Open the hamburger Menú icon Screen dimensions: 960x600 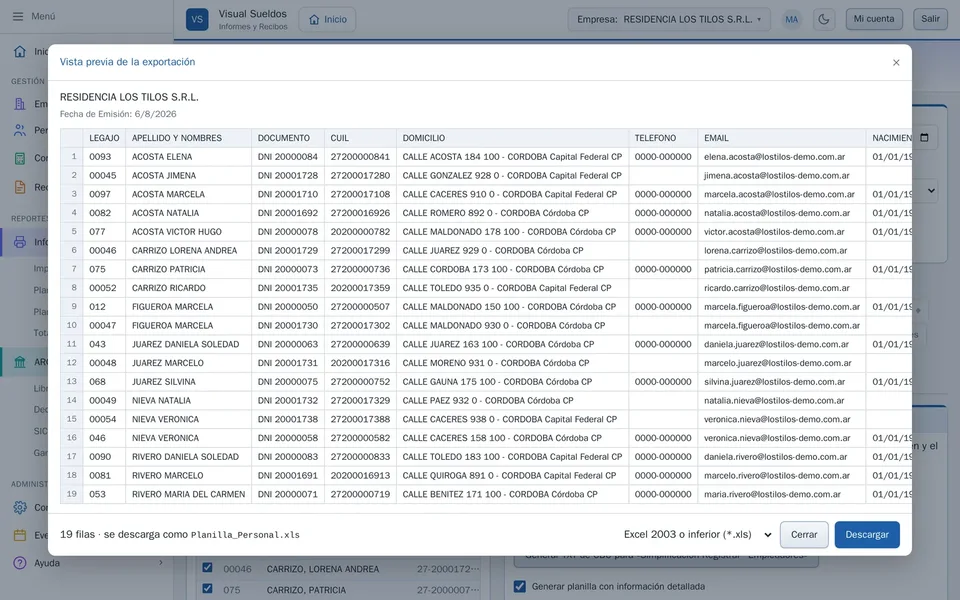click(x=18, y=17)
